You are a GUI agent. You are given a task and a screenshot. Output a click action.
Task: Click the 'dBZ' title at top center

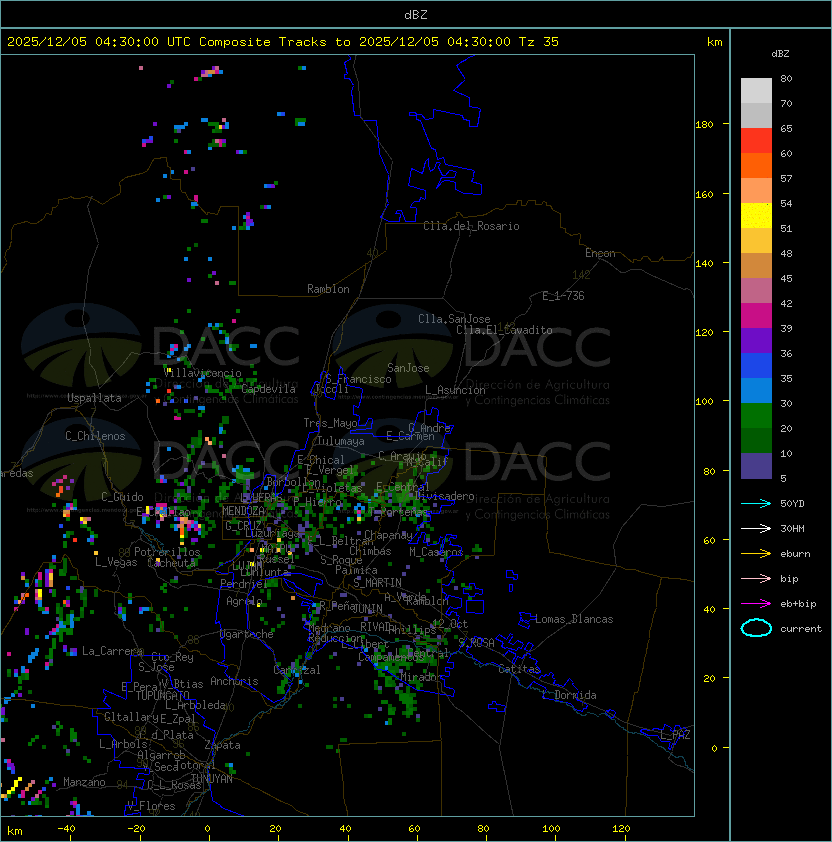tap(416, 15)
